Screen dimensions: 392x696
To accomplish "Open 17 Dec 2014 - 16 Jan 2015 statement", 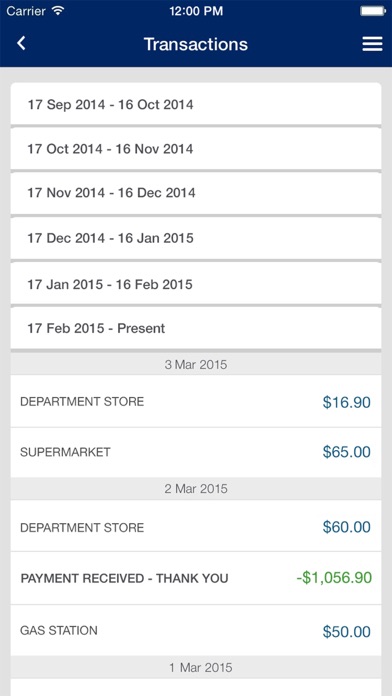I will coord(196,238).
